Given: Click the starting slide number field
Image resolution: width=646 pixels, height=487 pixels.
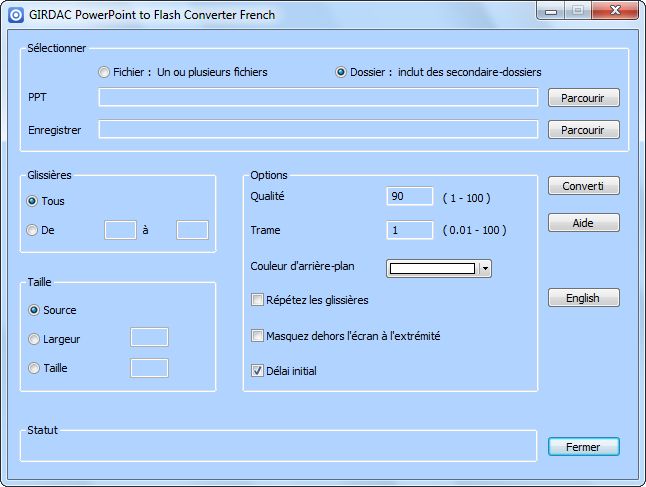Looking at the screenshot, I should 120,230.
